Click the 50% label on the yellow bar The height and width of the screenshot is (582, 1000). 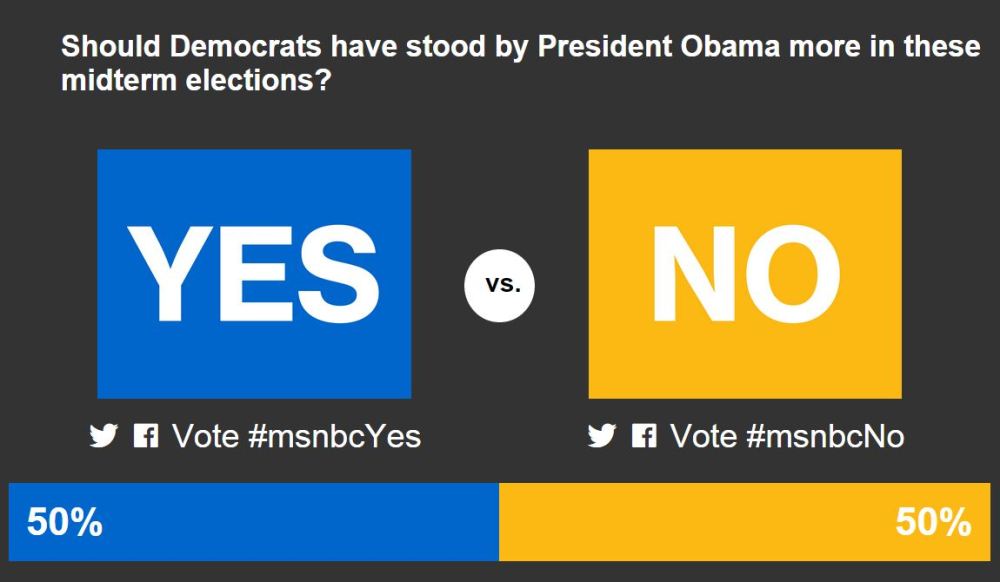[933, 522]
